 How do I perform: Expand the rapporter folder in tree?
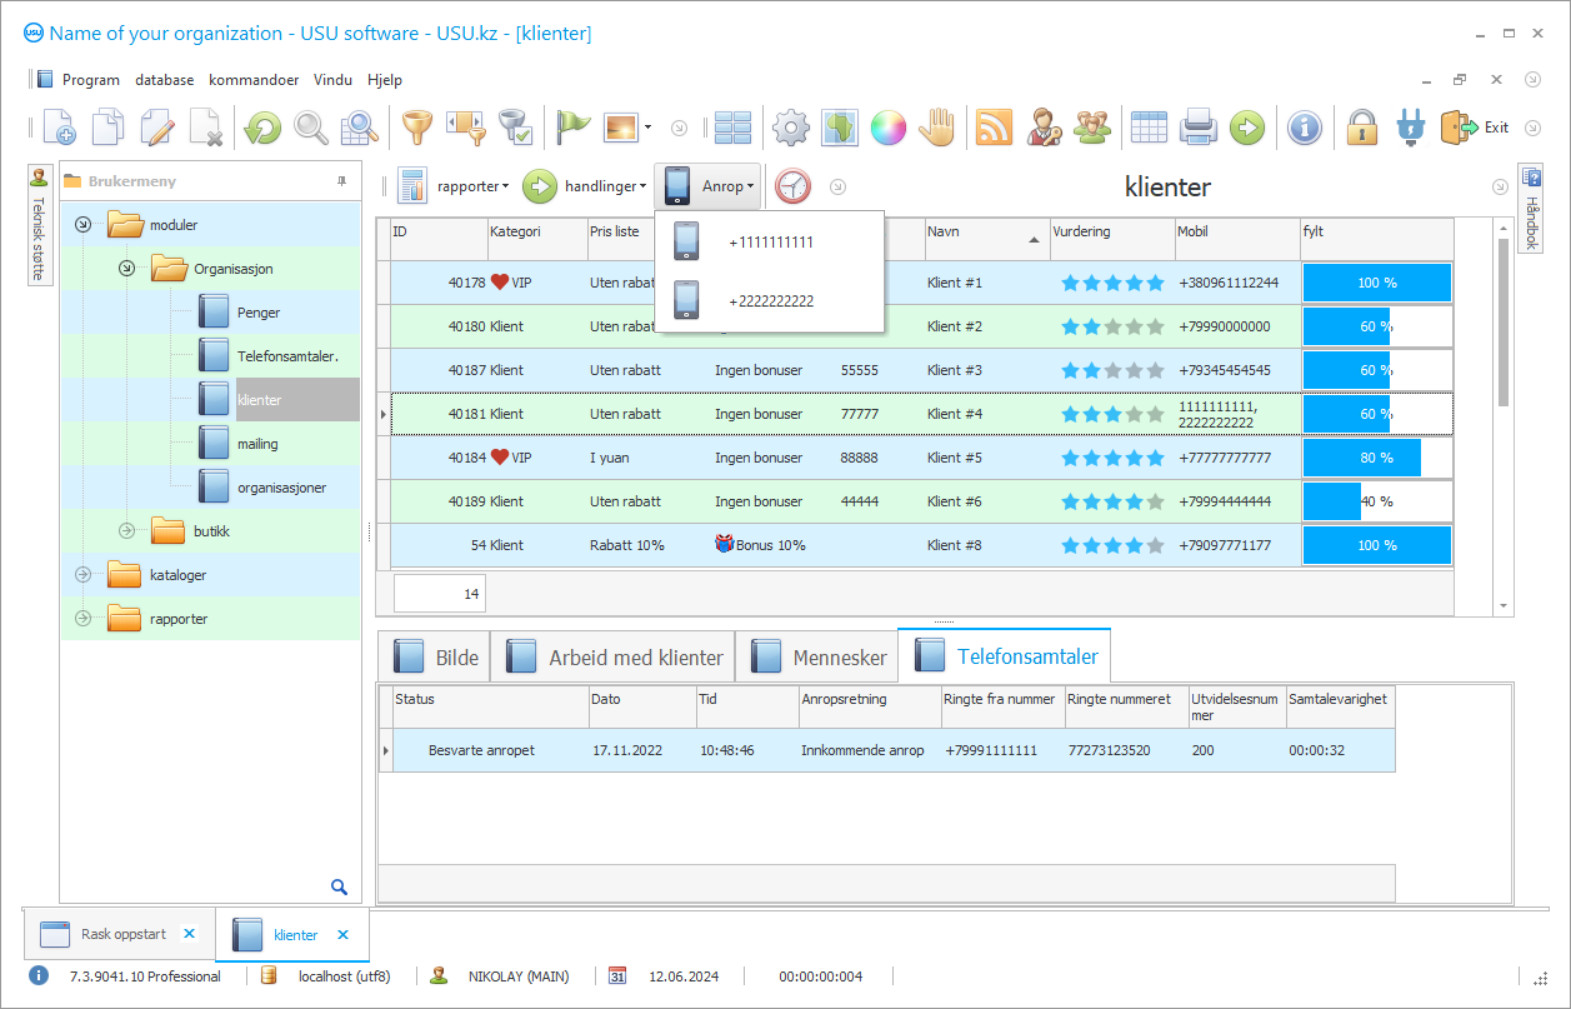(83, 619)
